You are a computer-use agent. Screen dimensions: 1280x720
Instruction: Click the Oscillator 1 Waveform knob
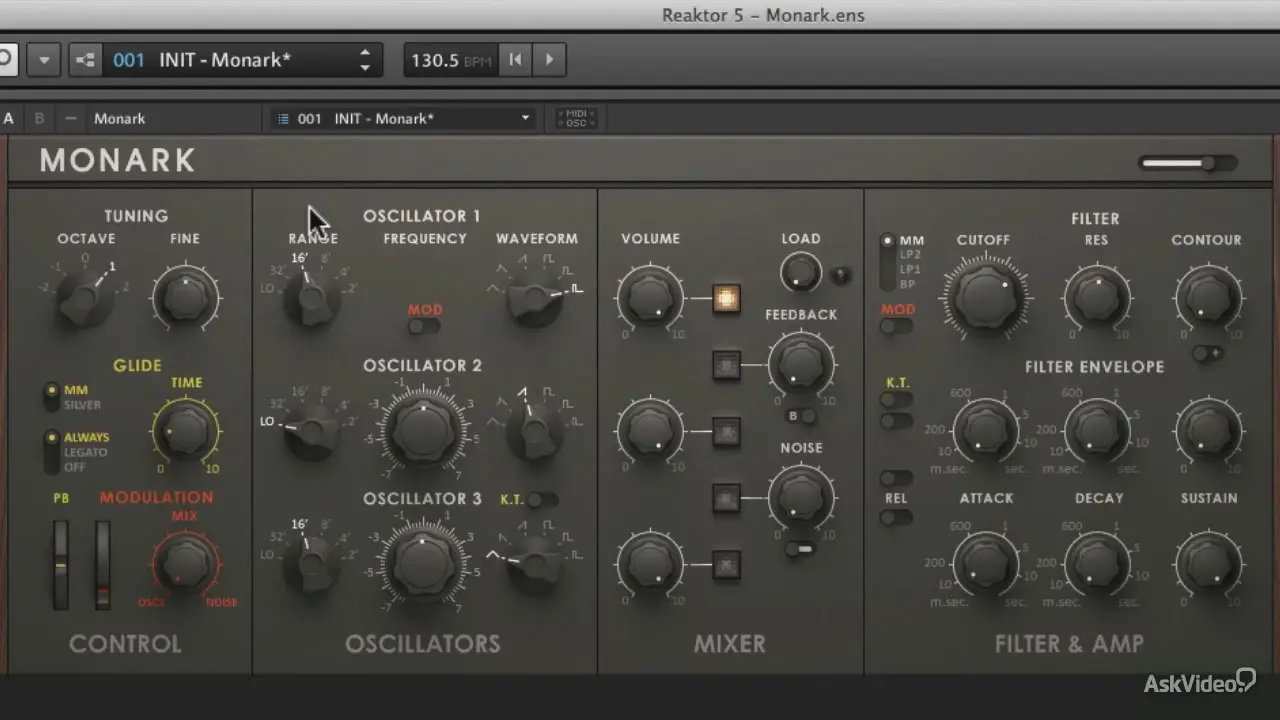[x=535, y=297]
